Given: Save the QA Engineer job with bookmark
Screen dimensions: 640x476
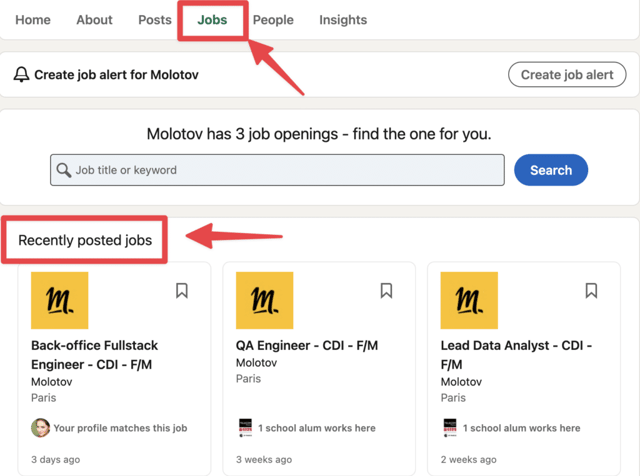Looking at the screenshot, I should [386, 291].
